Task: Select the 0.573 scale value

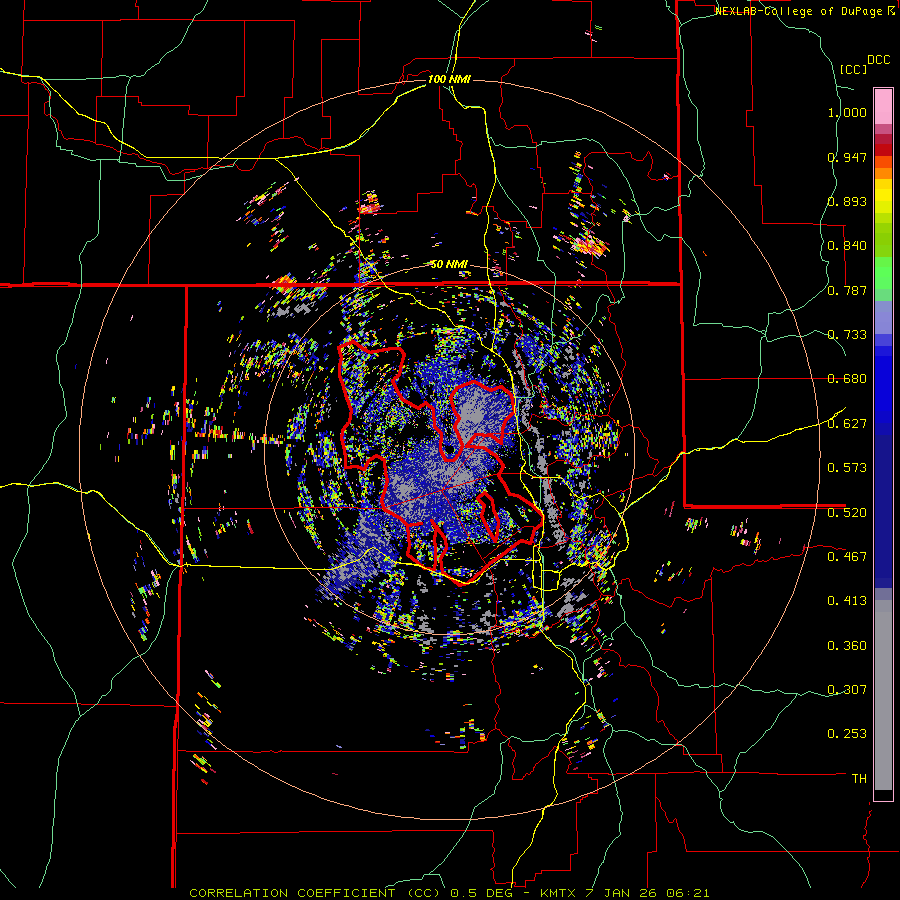Action: coord(847,468)
